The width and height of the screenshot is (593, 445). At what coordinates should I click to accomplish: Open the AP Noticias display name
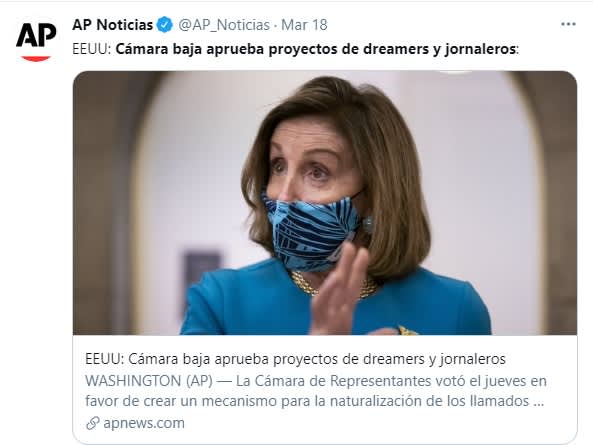point(112,25)
